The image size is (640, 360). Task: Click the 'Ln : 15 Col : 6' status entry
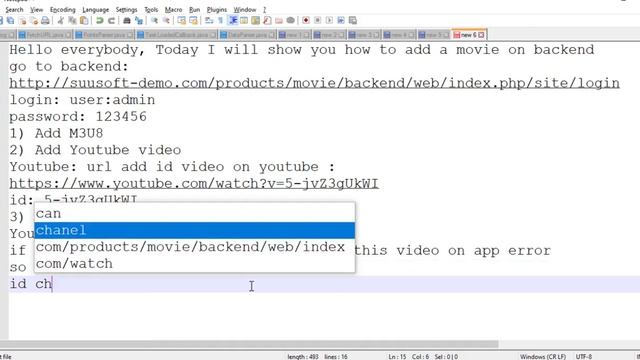click(x=408, y=356)
